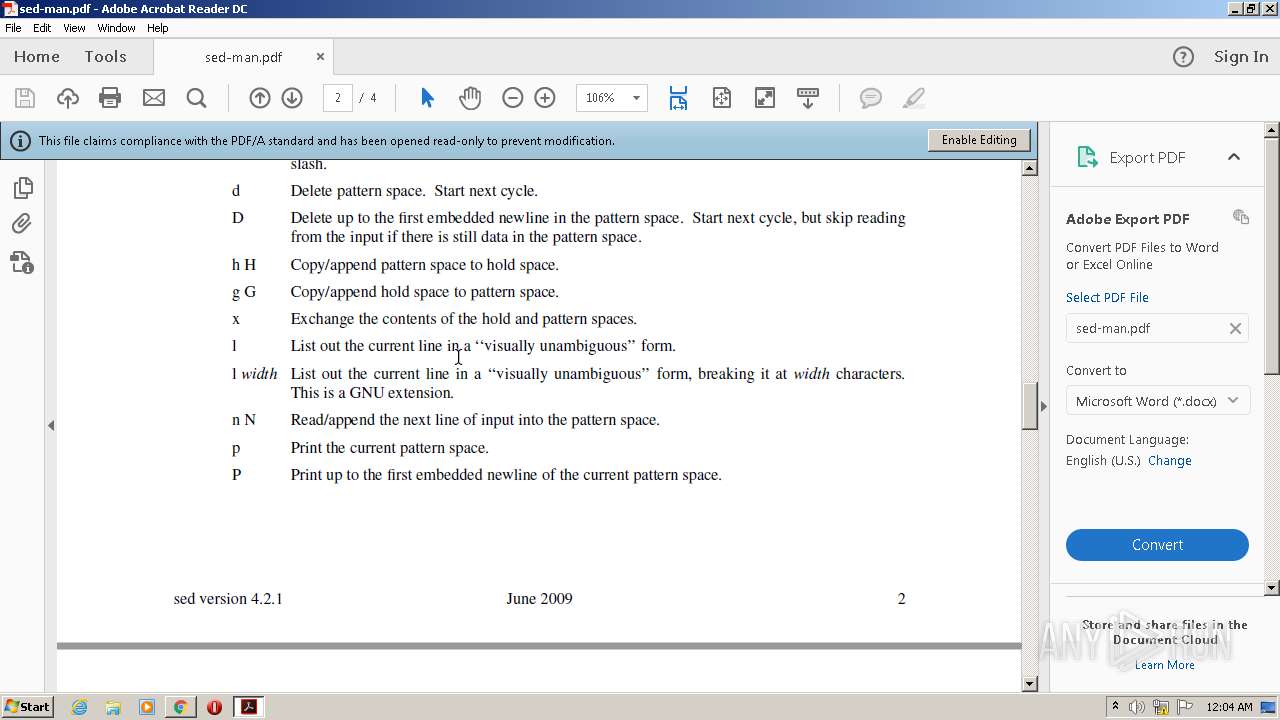Activate the Selection arrow tool
This screenshot has width=1280, height=720.
tap(428, 98)
